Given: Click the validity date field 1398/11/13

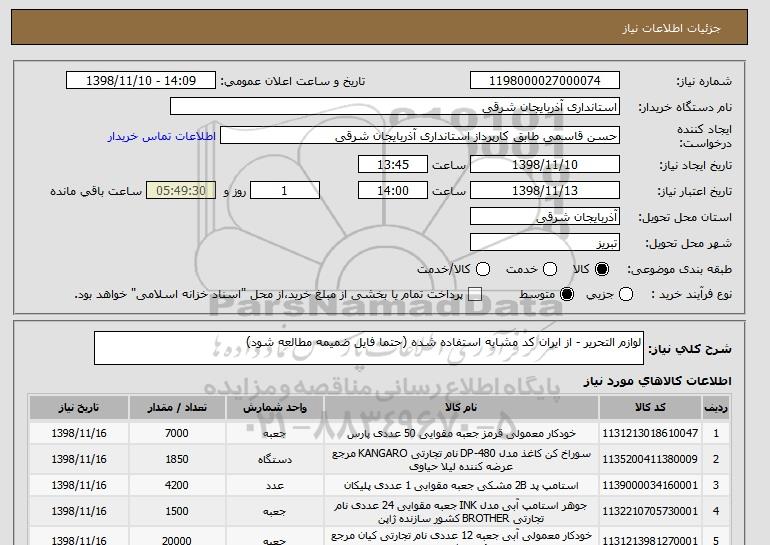Looking at the screenshot, I should coord(545,191).
